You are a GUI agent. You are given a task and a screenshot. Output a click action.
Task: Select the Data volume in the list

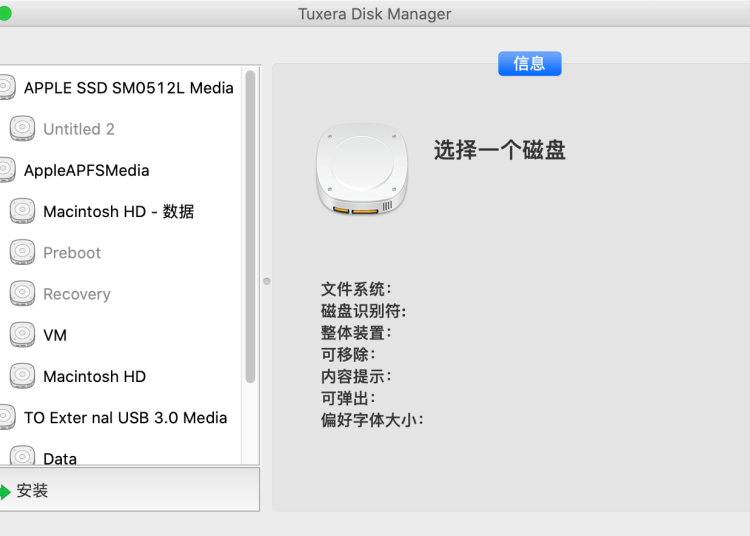tap(60, 458)
